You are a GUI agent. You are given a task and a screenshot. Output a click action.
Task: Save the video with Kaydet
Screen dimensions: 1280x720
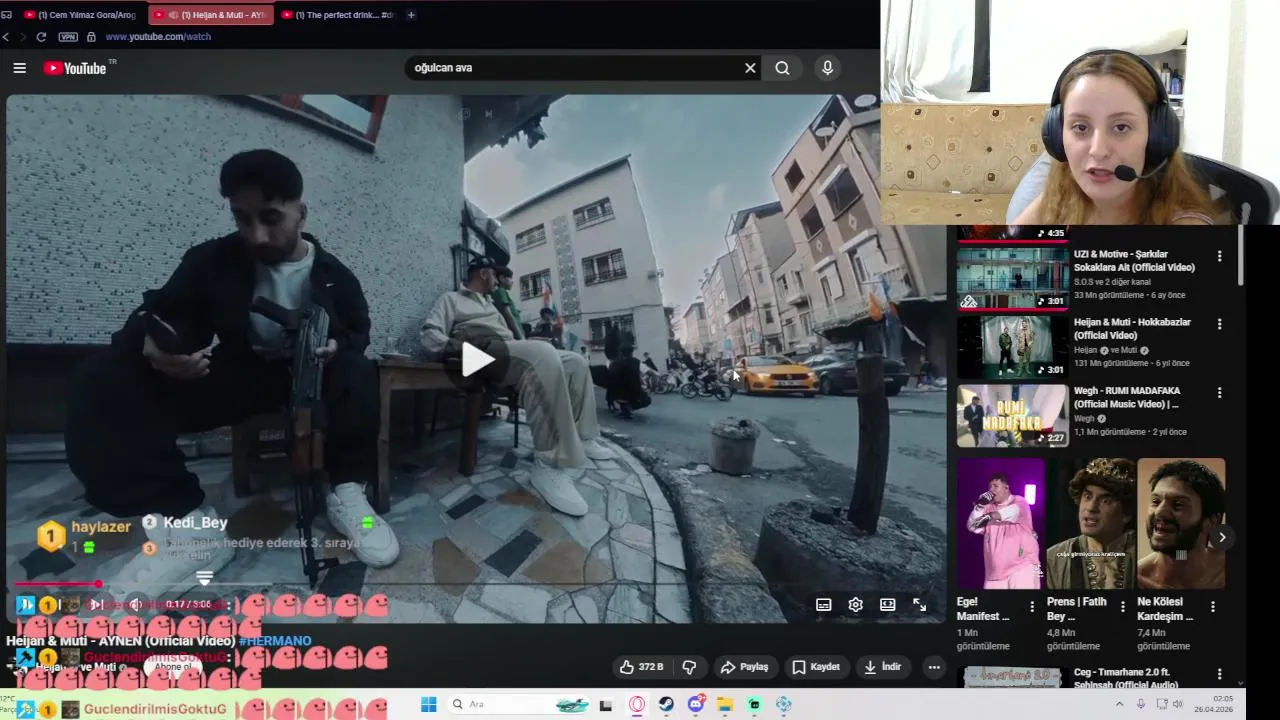click(816, 667)
